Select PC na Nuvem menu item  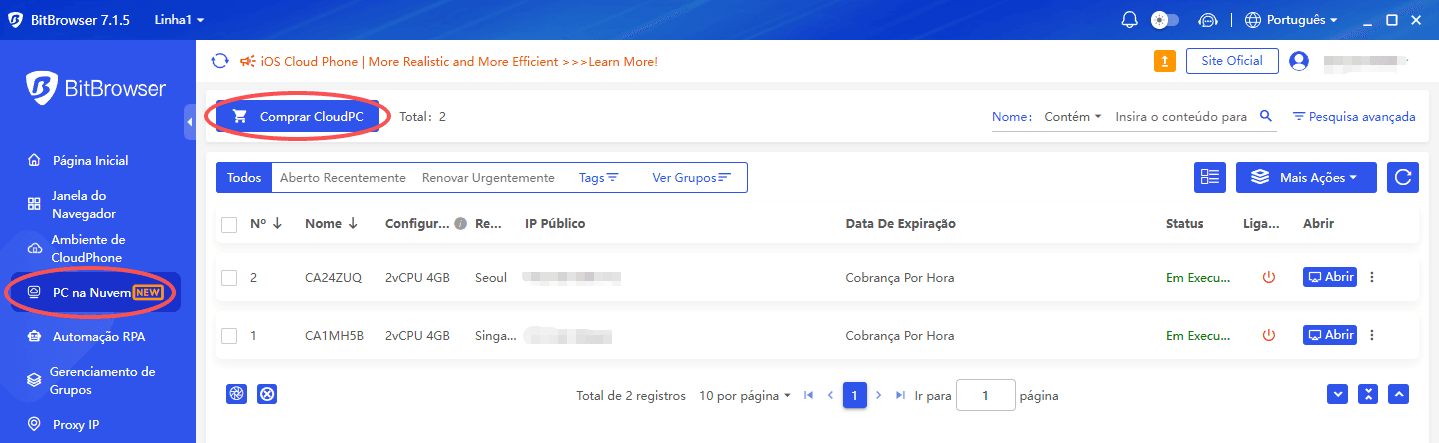click(96, 292)
